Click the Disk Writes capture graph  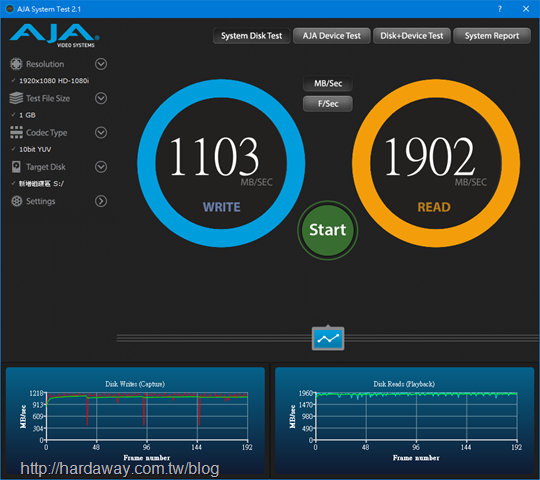click(x=135, y=421)
